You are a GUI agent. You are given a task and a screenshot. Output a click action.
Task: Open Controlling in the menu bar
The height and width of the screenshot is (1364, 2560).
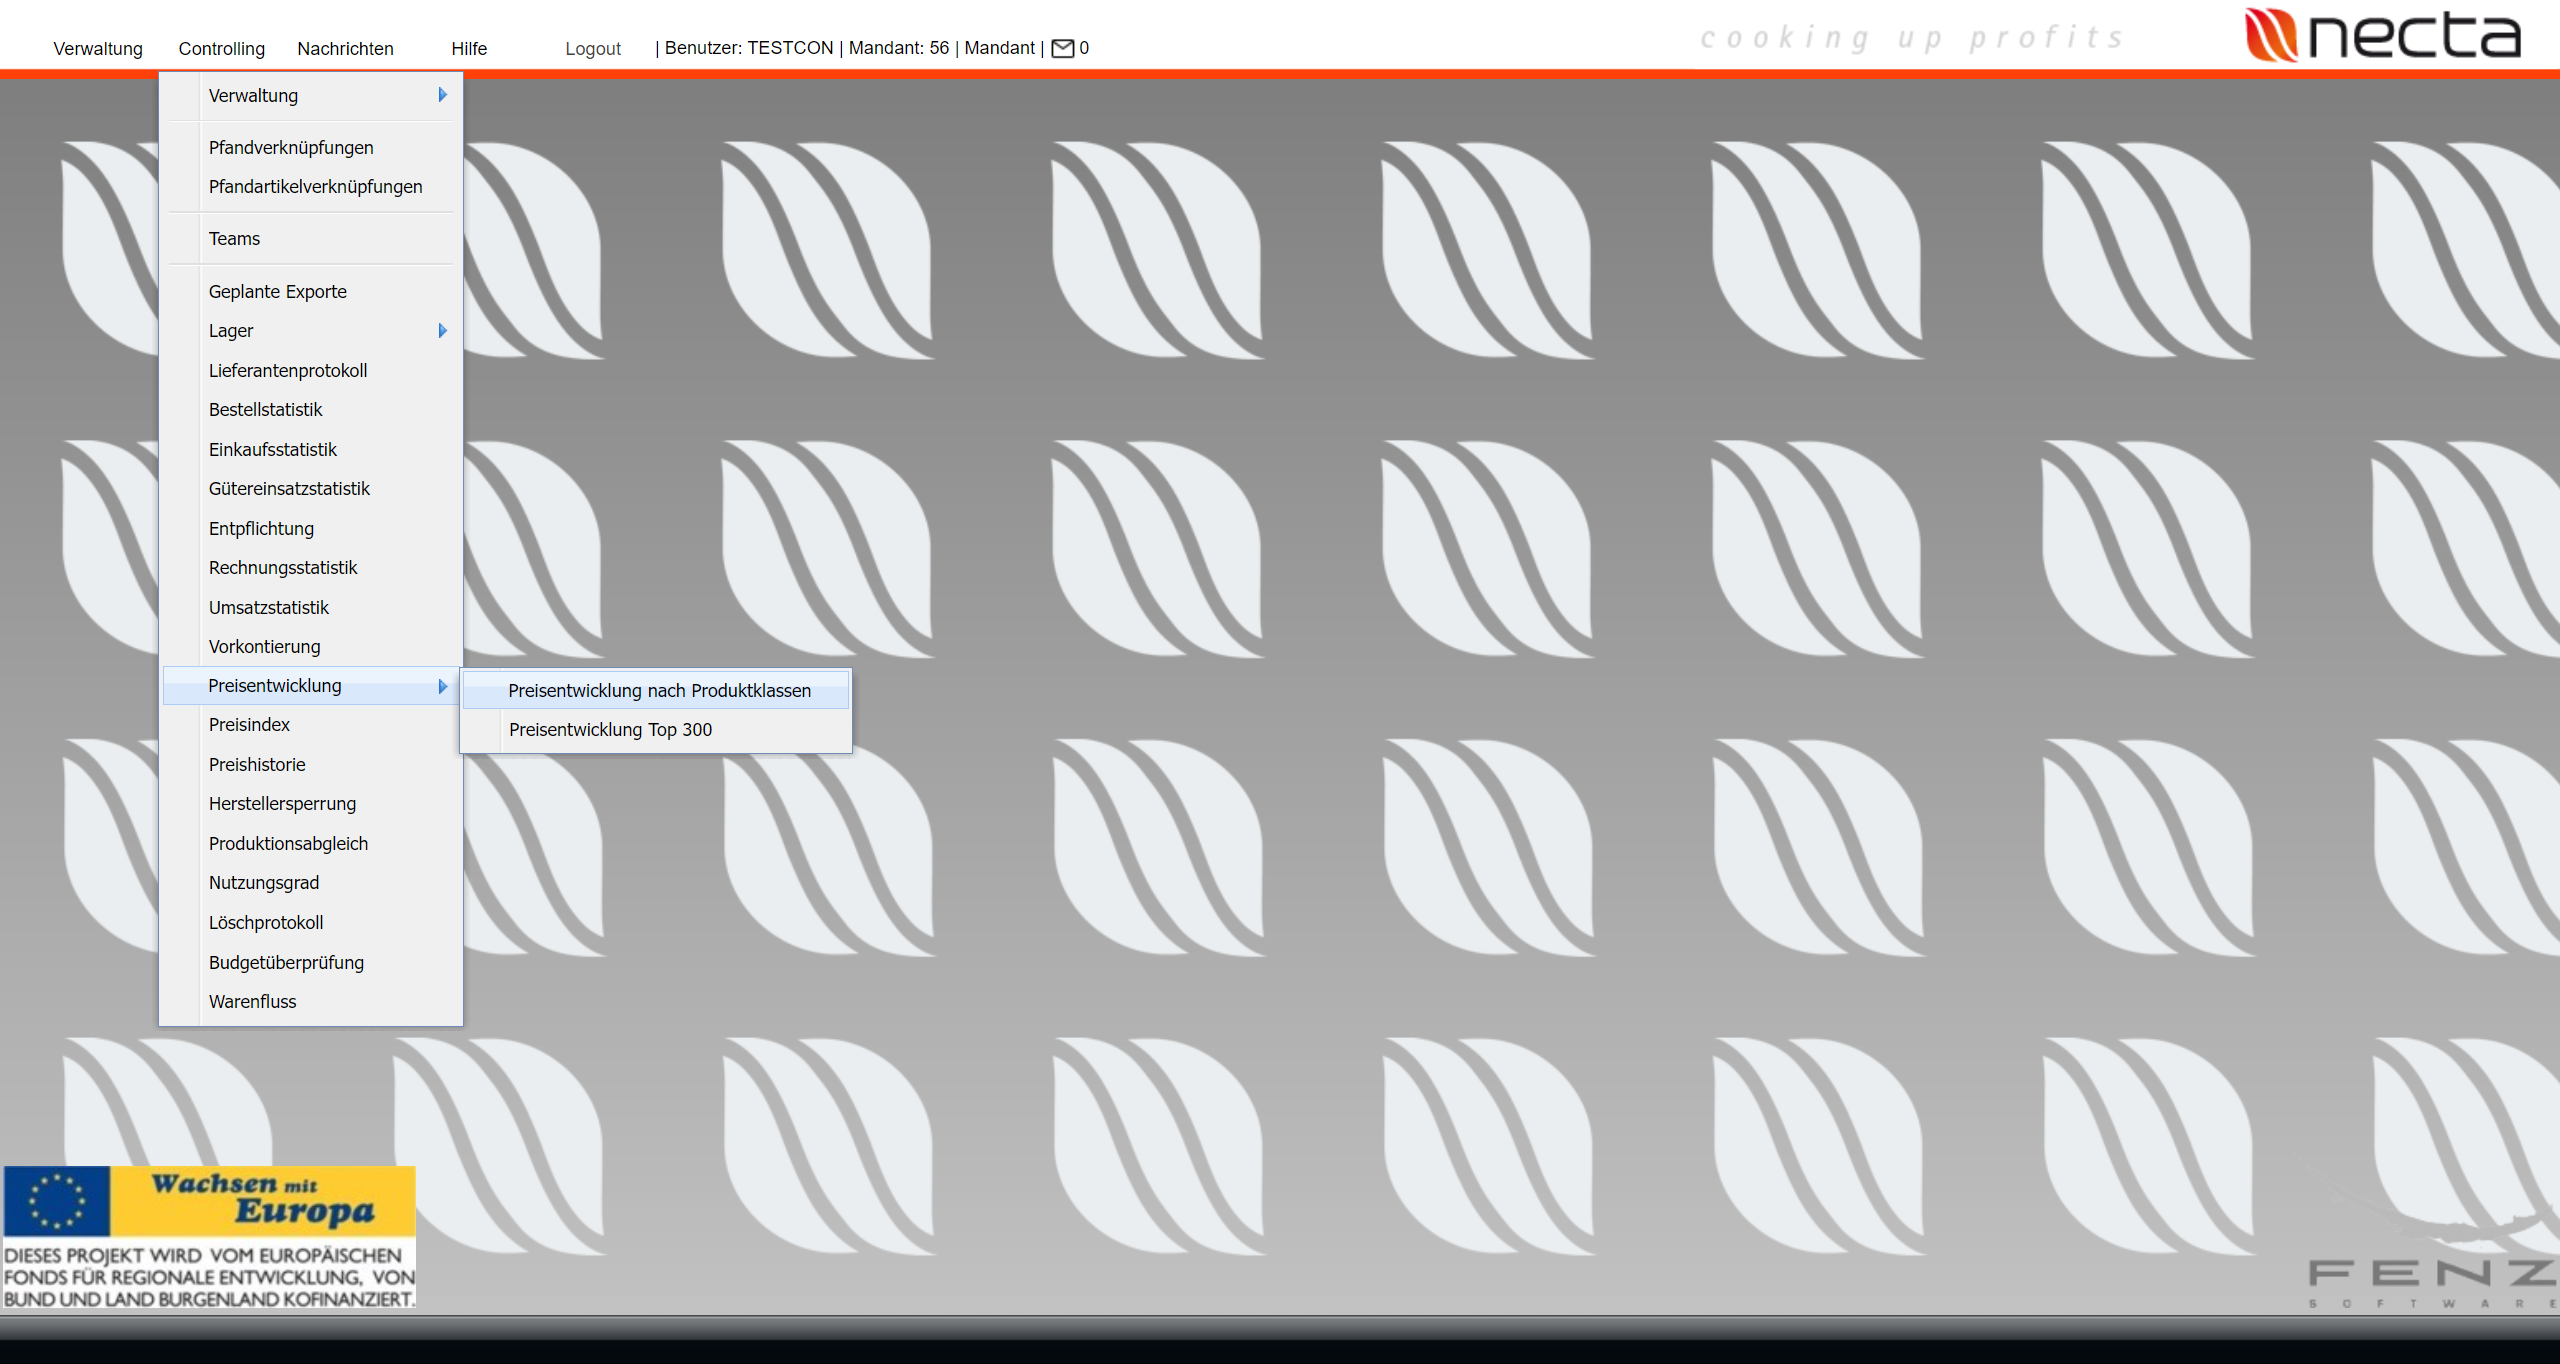(x=221, y=48)
